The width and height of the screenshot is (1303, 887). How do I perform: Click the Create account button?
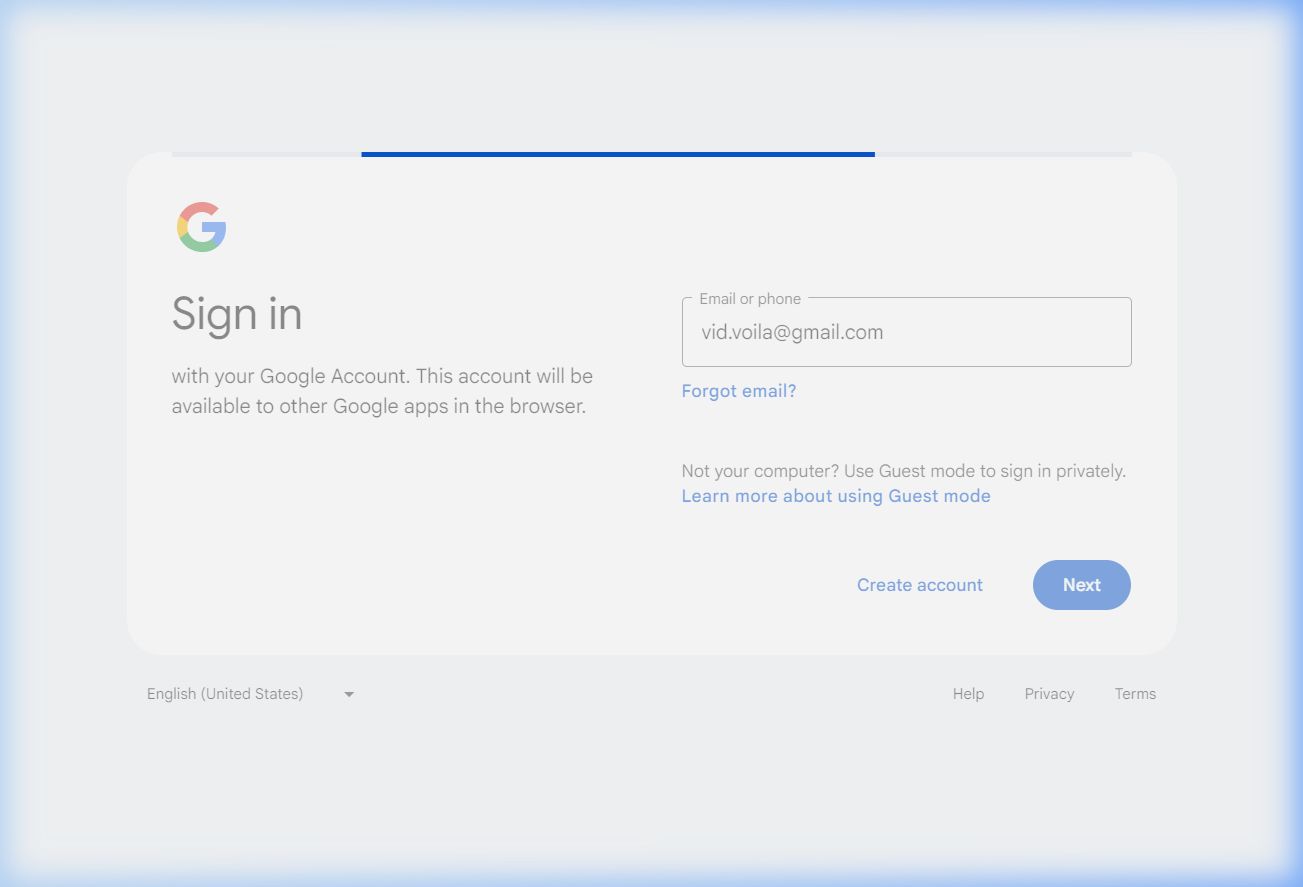pyautogui.click(x=919, y=585)
